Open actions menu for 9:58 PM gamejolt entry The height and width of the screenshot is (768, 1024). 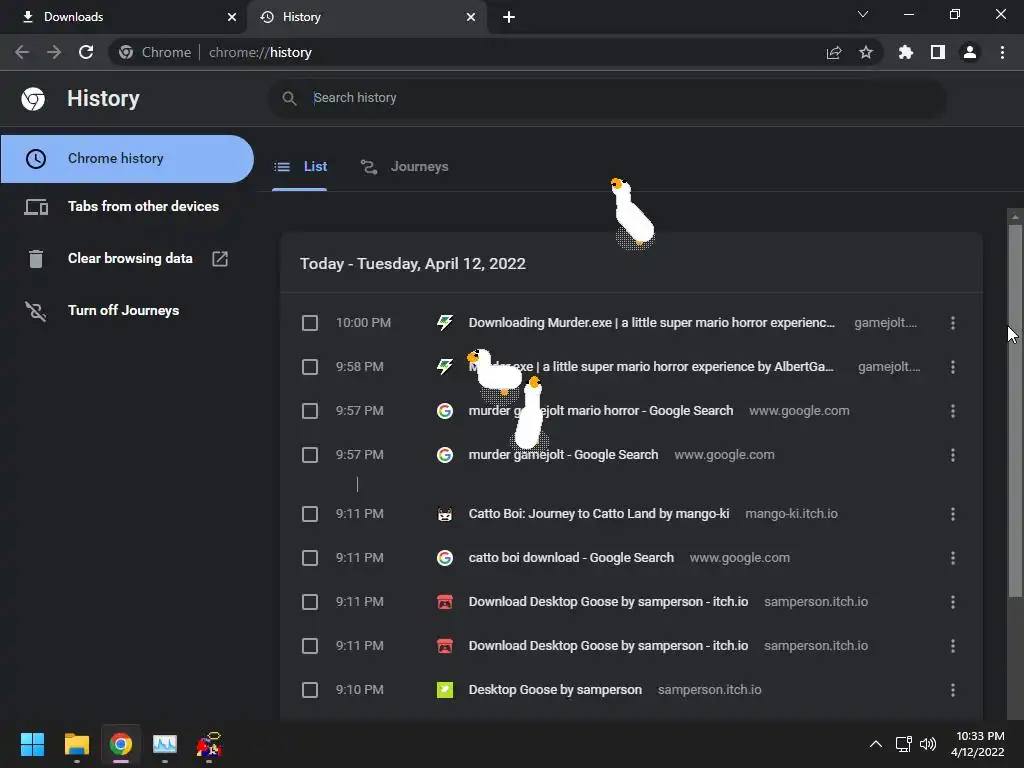pyautogui.click(x=953, y=366)
